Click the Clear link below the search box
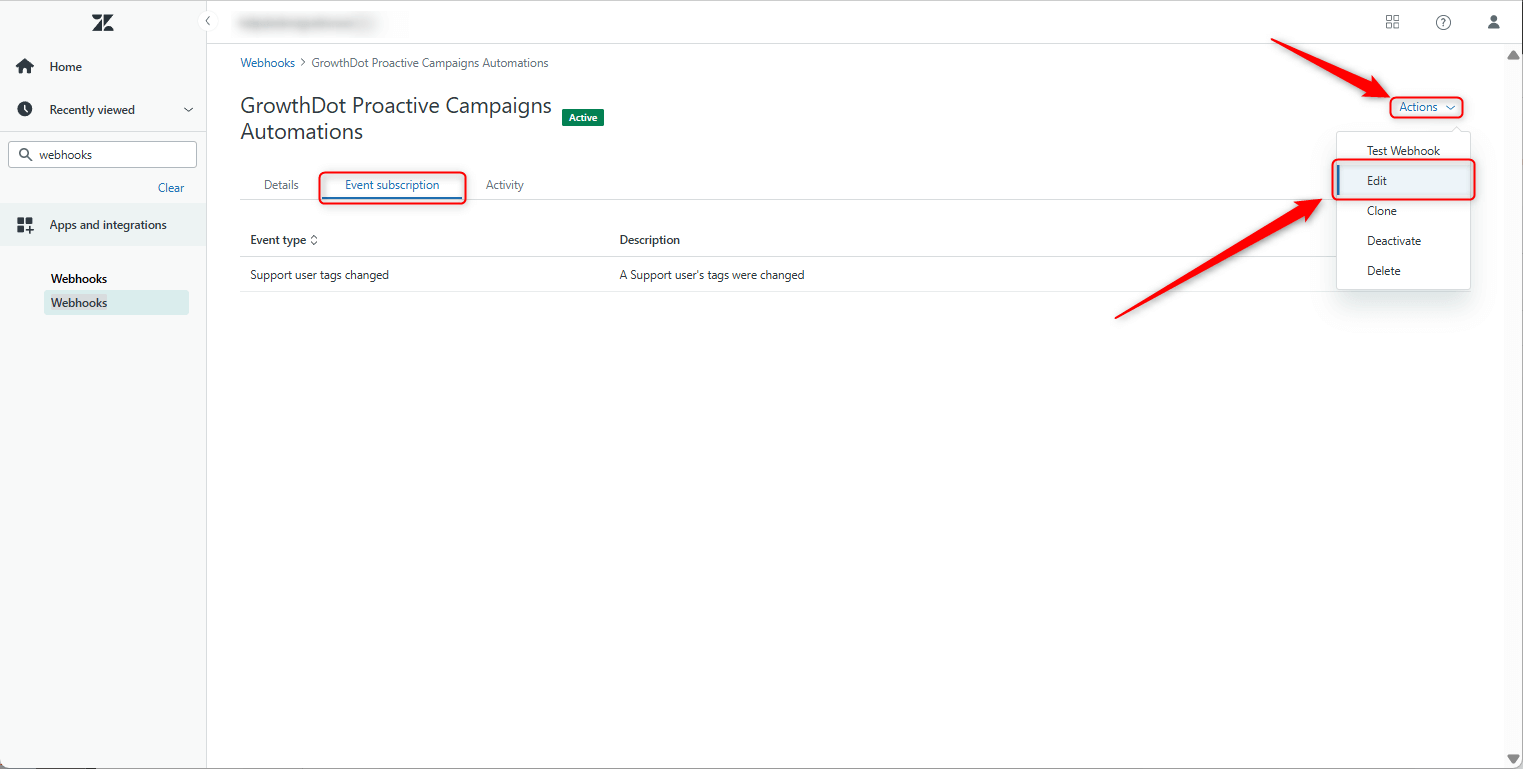 170,187
